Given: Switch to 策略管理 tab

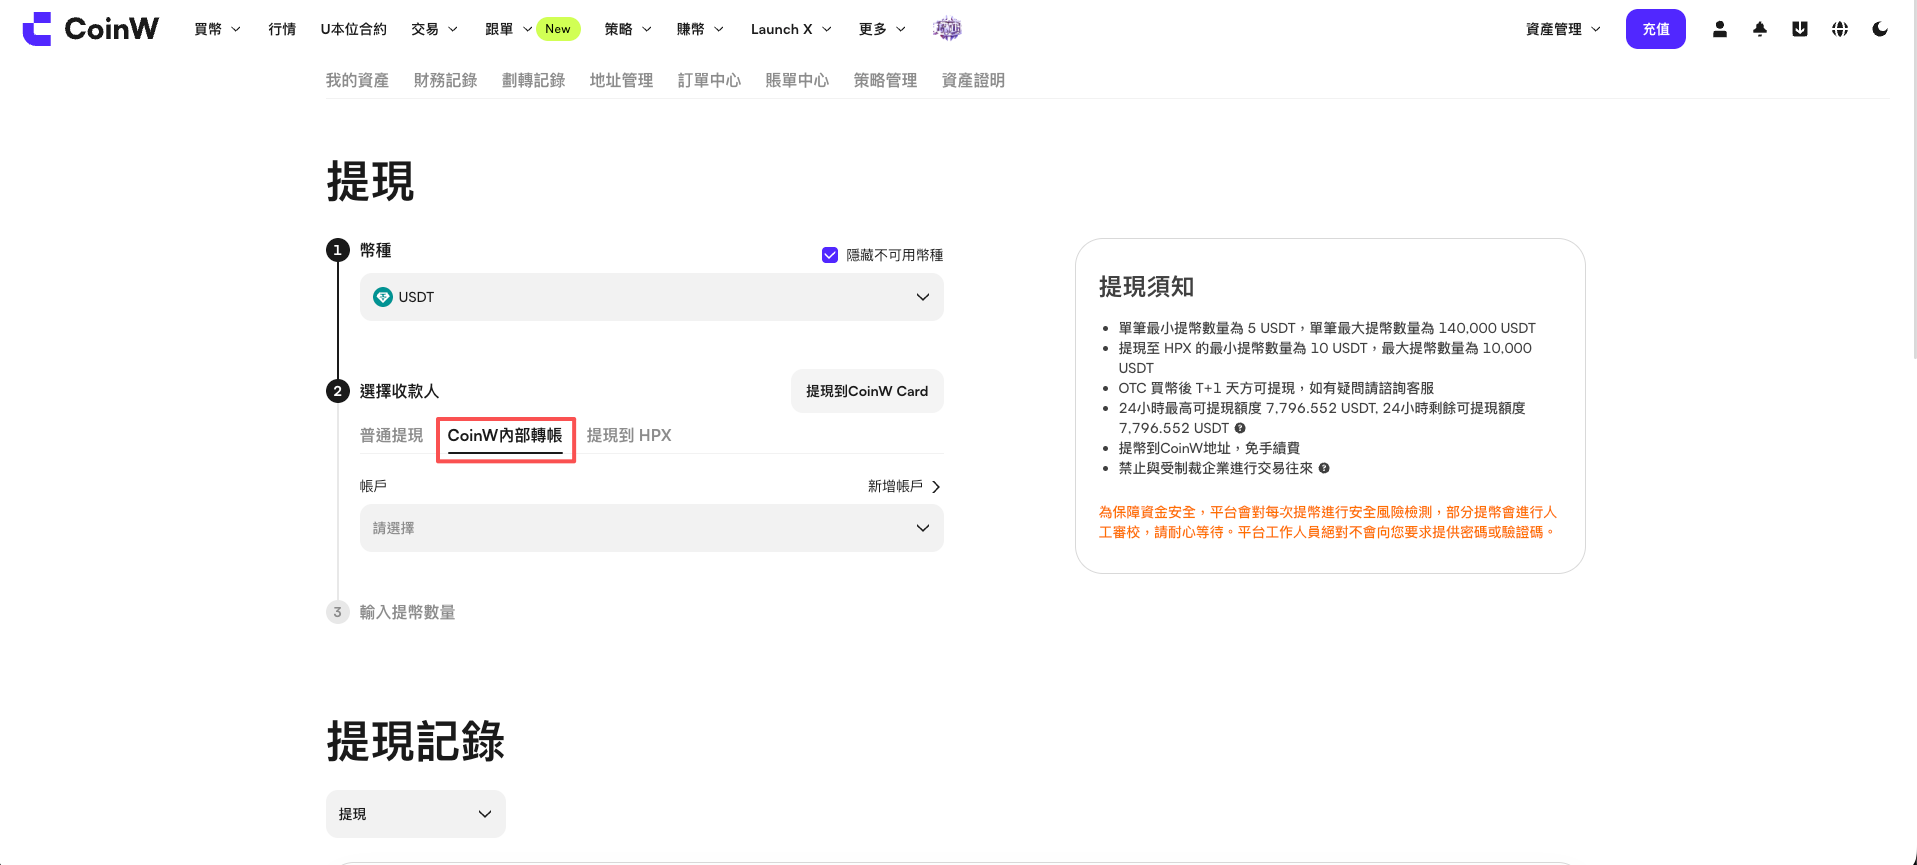Looking at the screenshot, I should [885, 80].
